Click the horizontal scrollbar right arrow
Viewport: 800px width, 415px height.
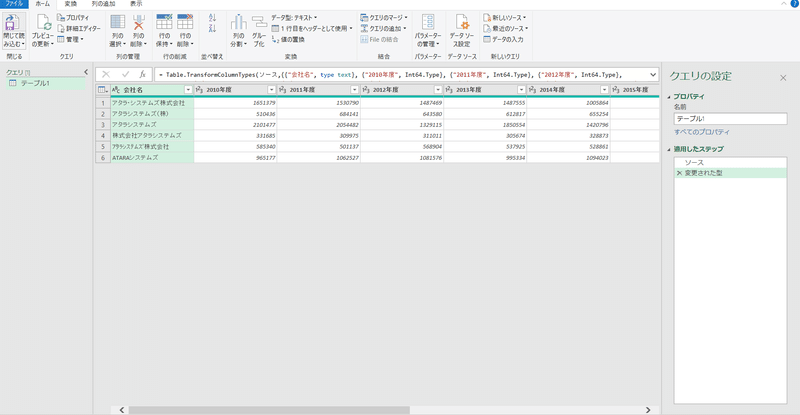coord(648,410)
